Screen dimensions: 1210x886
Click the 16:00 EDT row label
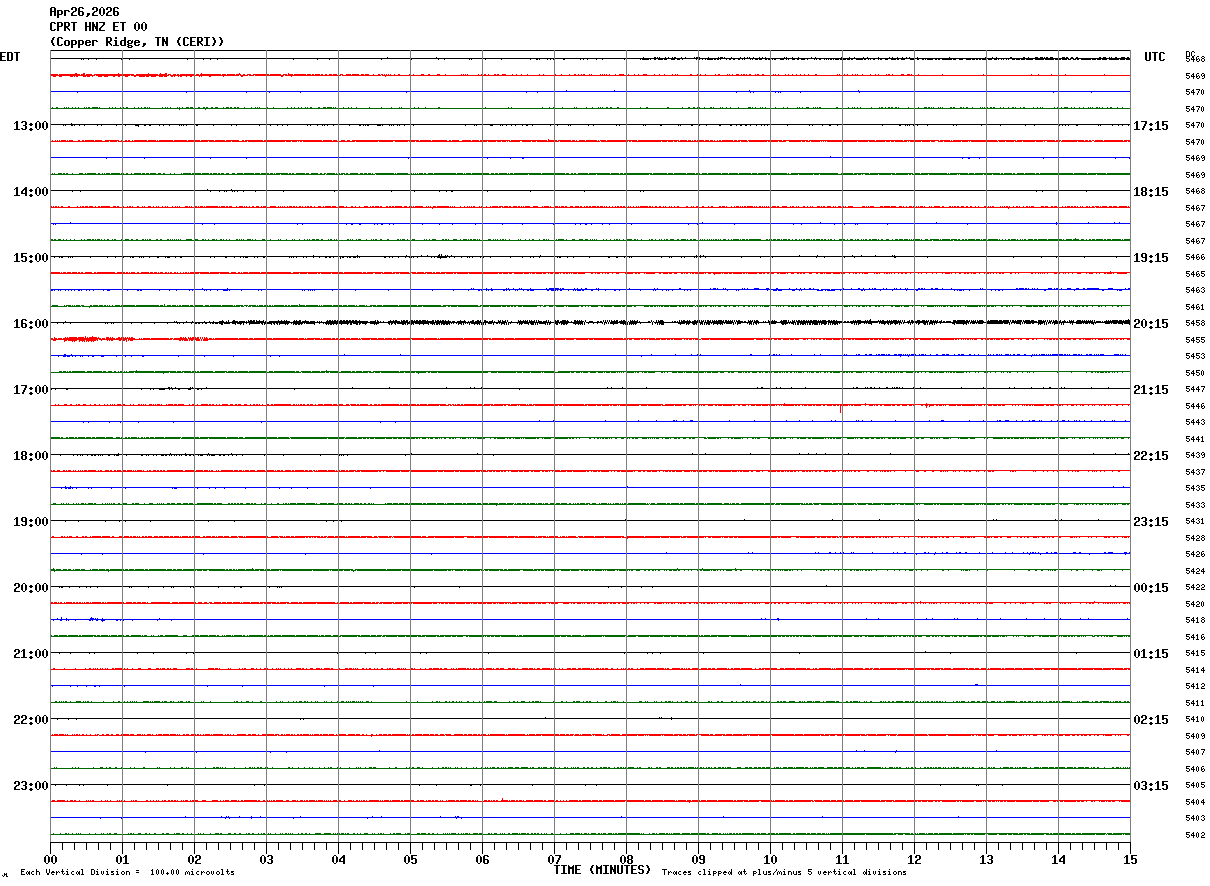(x=30, y=323)
